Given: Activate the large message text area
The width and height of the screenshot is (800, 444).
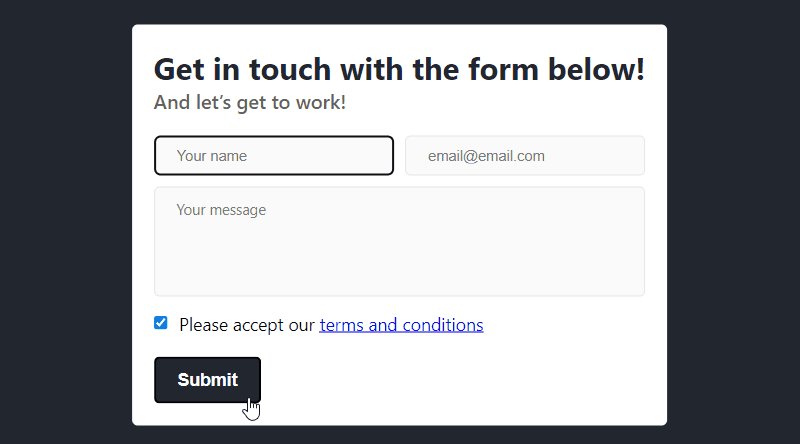Looking at the screenshot, I should (x=399, y=242).
